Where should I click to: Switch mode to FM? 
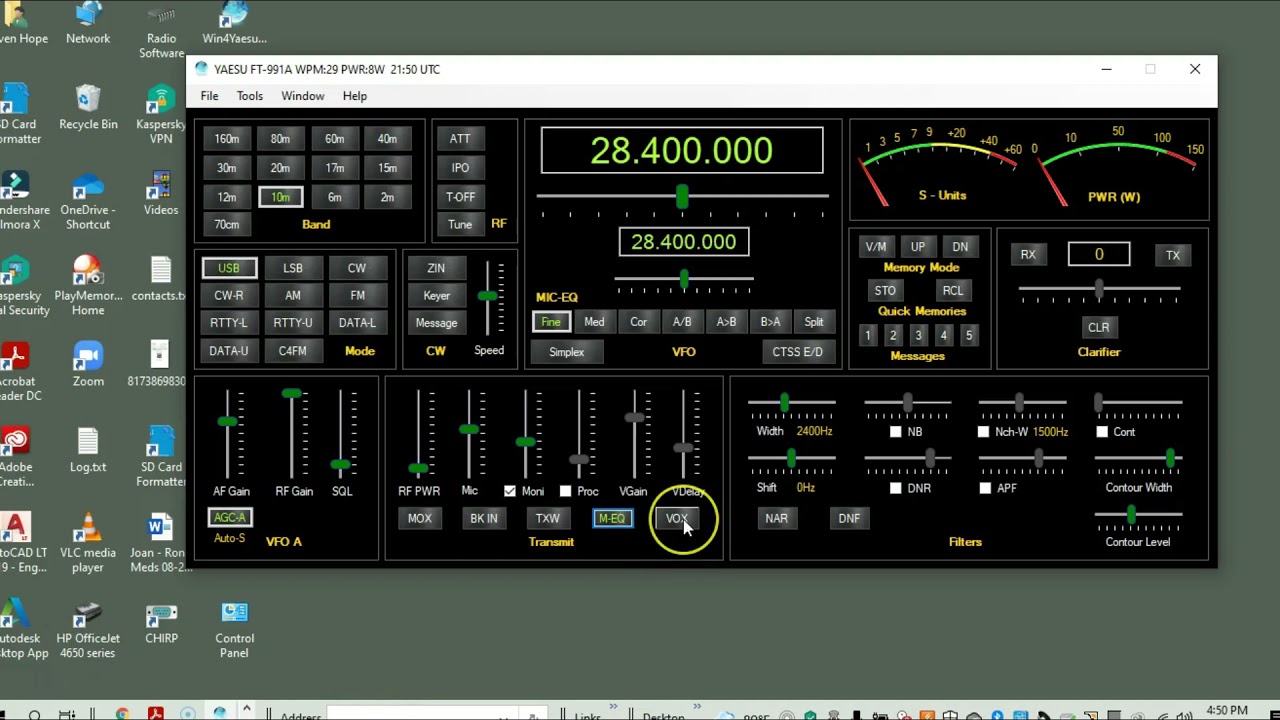click(357, 295)
